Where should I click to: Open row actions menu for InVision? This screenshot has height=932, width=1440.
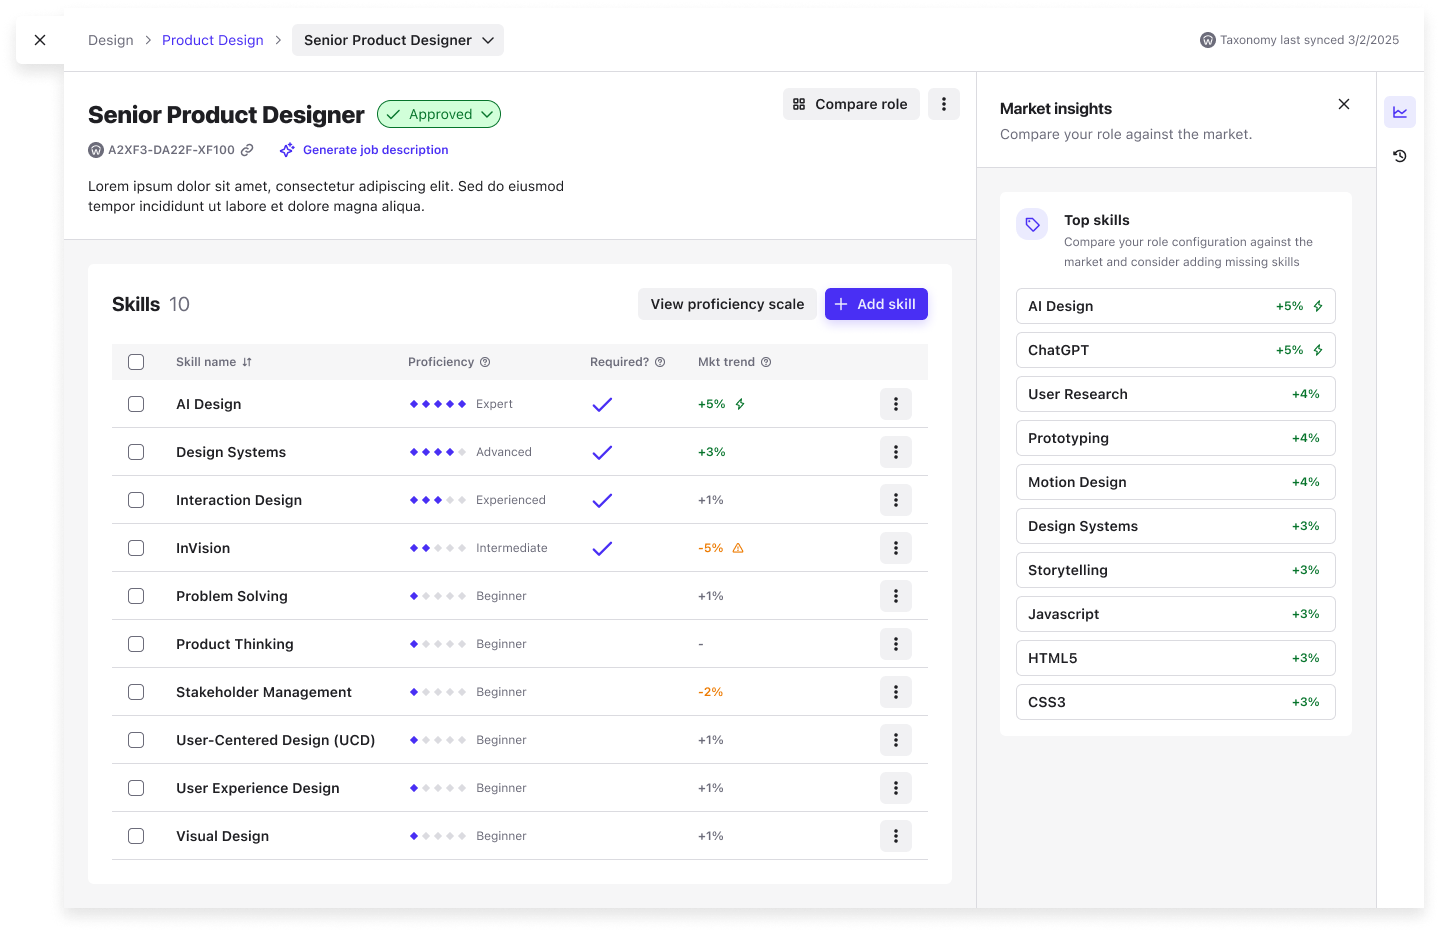pyautogui.click(x=896, y=548)
